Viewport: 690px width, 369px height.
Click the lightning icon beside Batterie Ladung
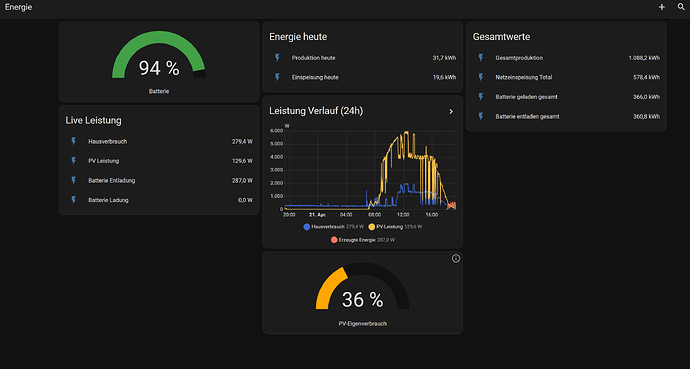click(x=73, y=200)
